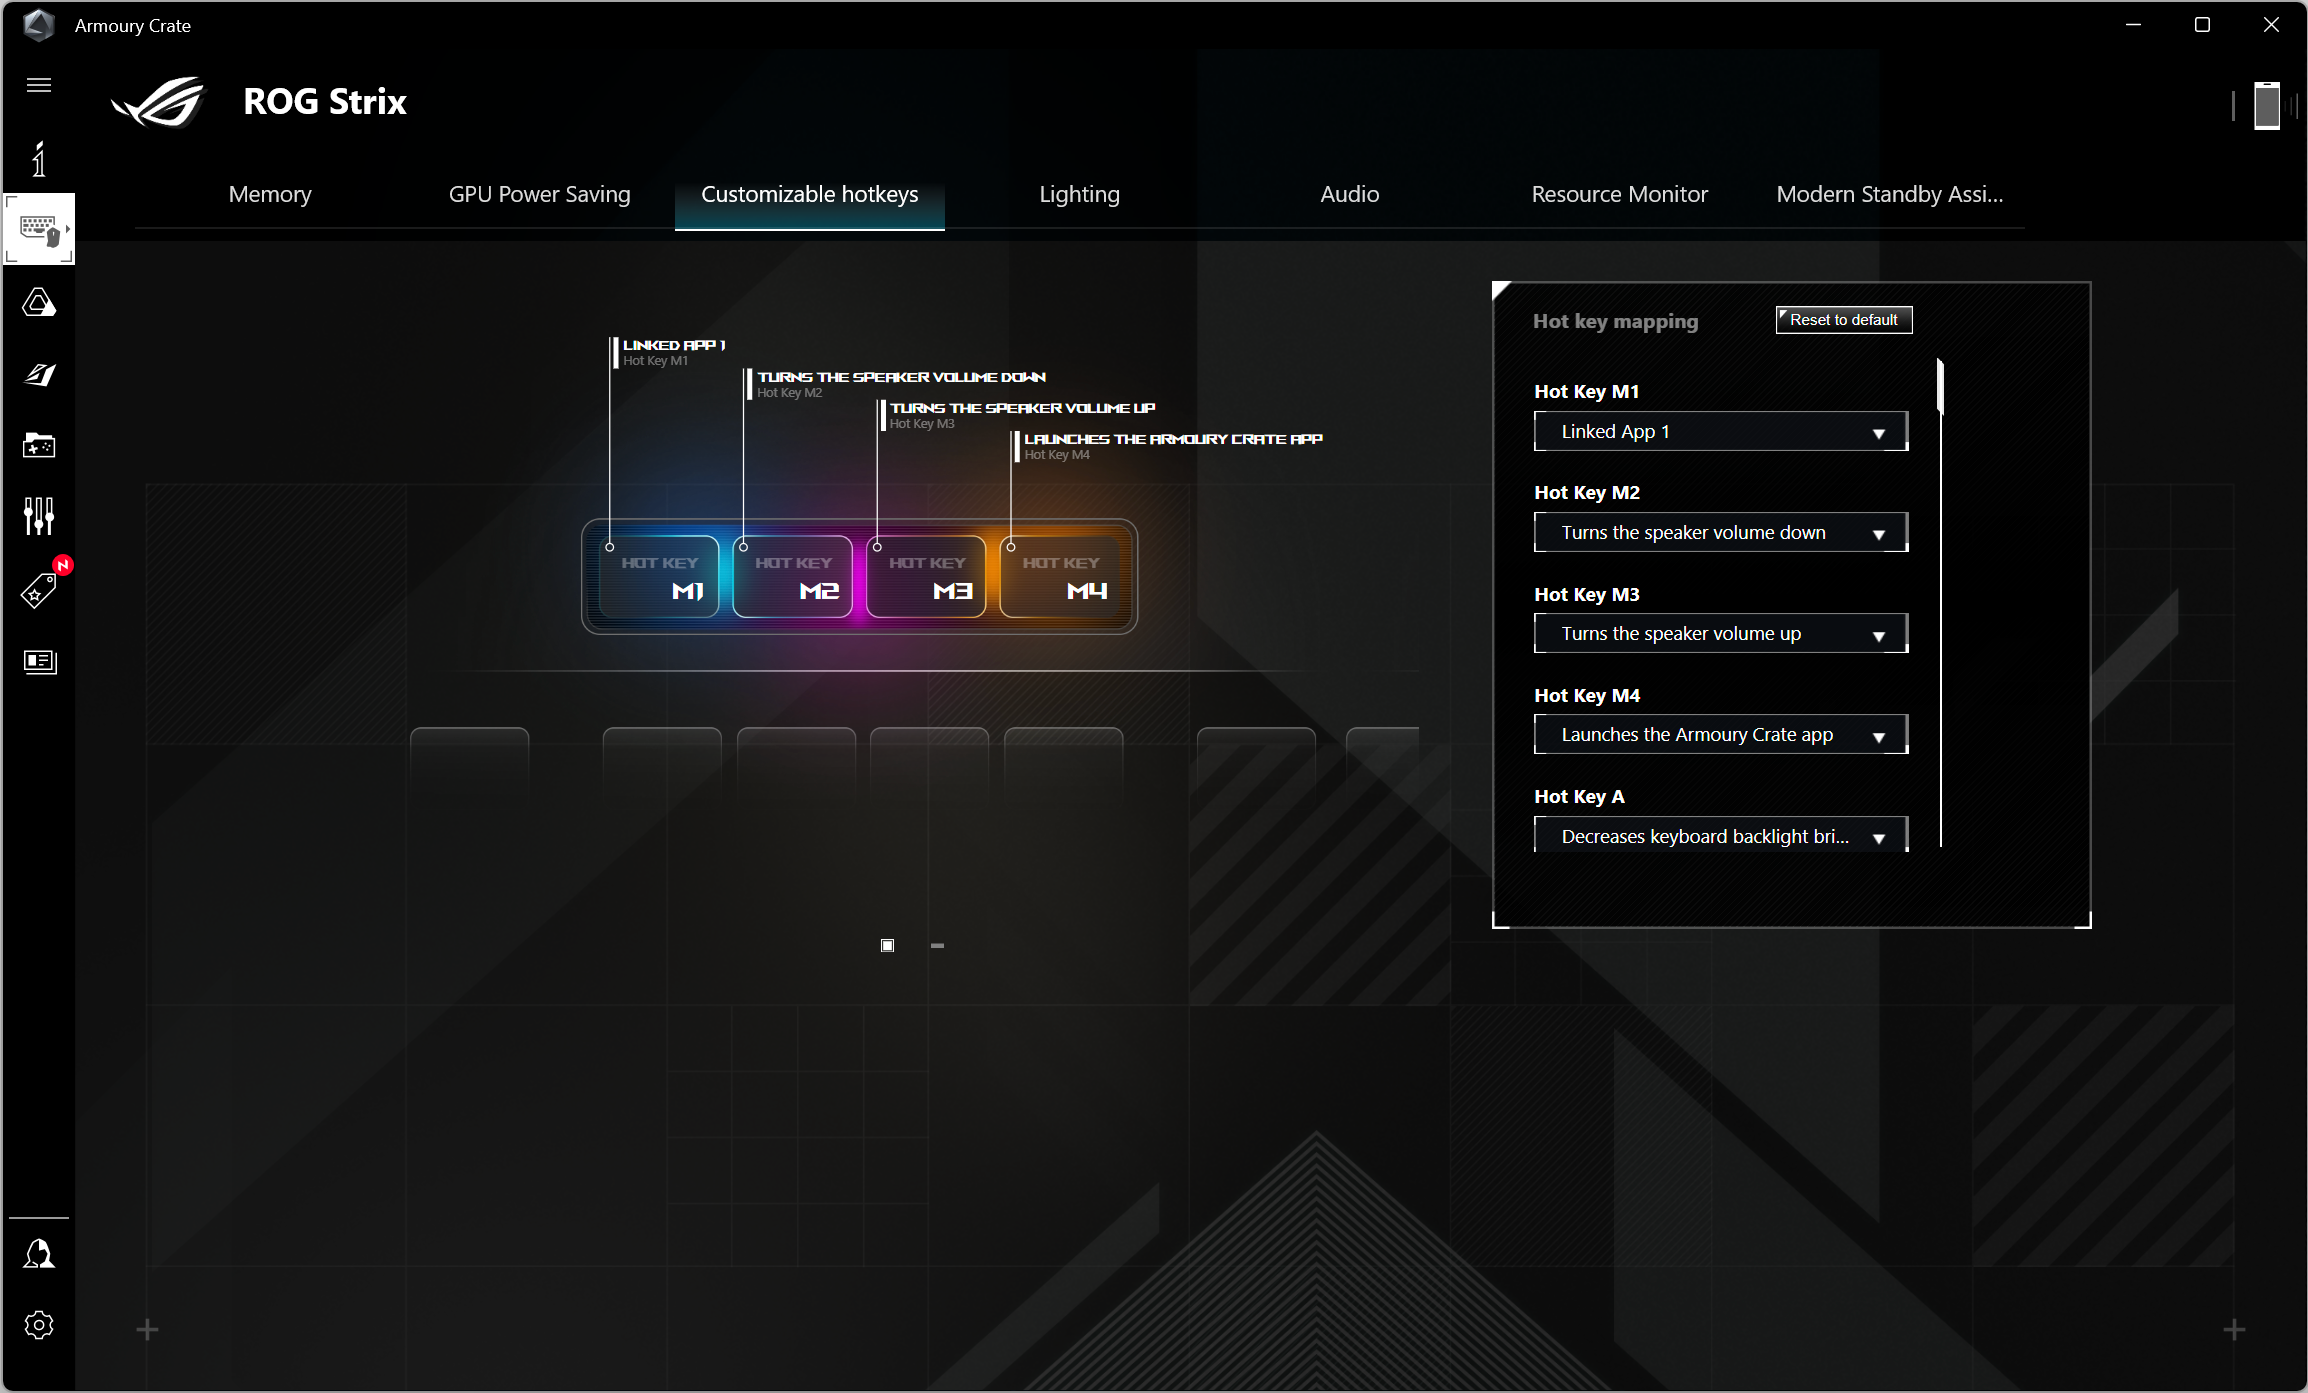
Task: Open User Center profile icon
Action: pos(39,1254)
